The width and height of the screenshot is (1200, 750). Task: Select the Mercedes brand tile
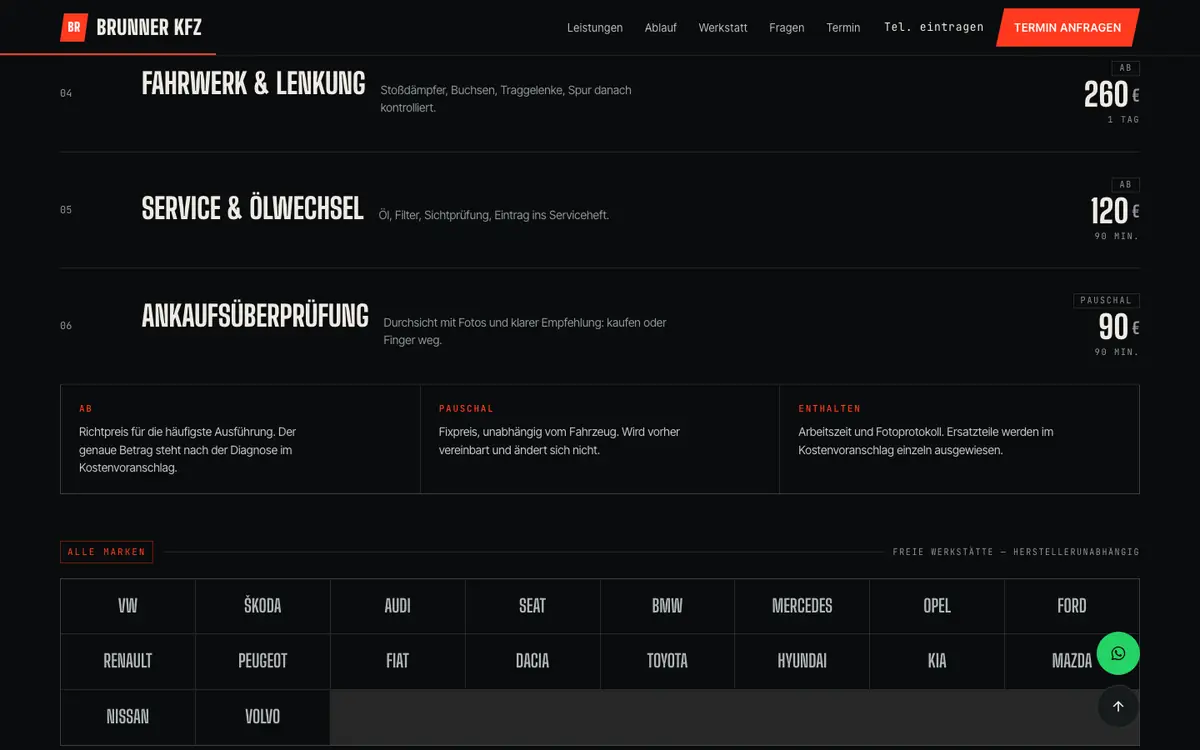(802, 606)
